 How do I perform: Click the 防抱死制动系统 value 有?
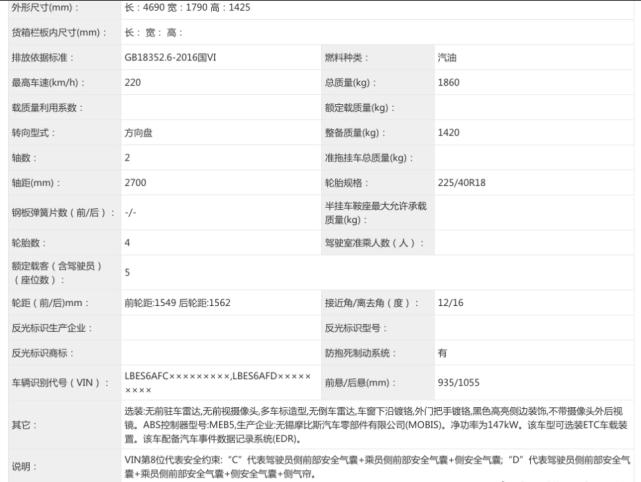pyautogui.click(x=442, y=353)
